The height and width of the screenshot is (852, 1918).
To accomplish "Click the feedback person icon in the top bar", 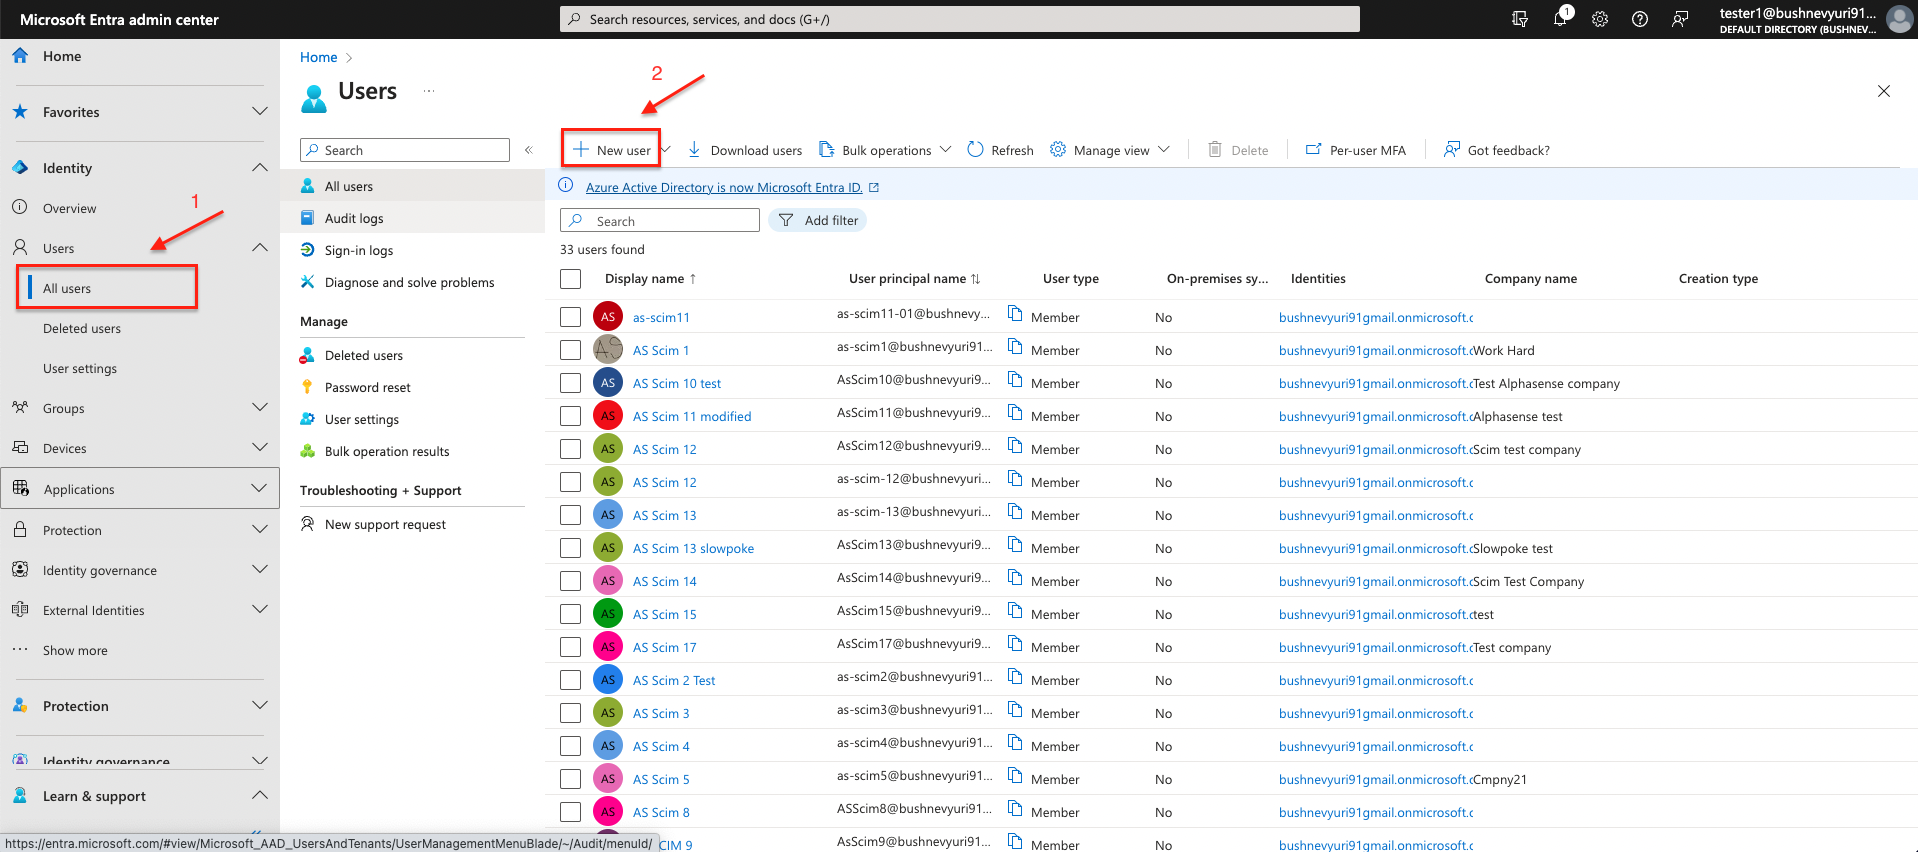I will (1680, 19).
